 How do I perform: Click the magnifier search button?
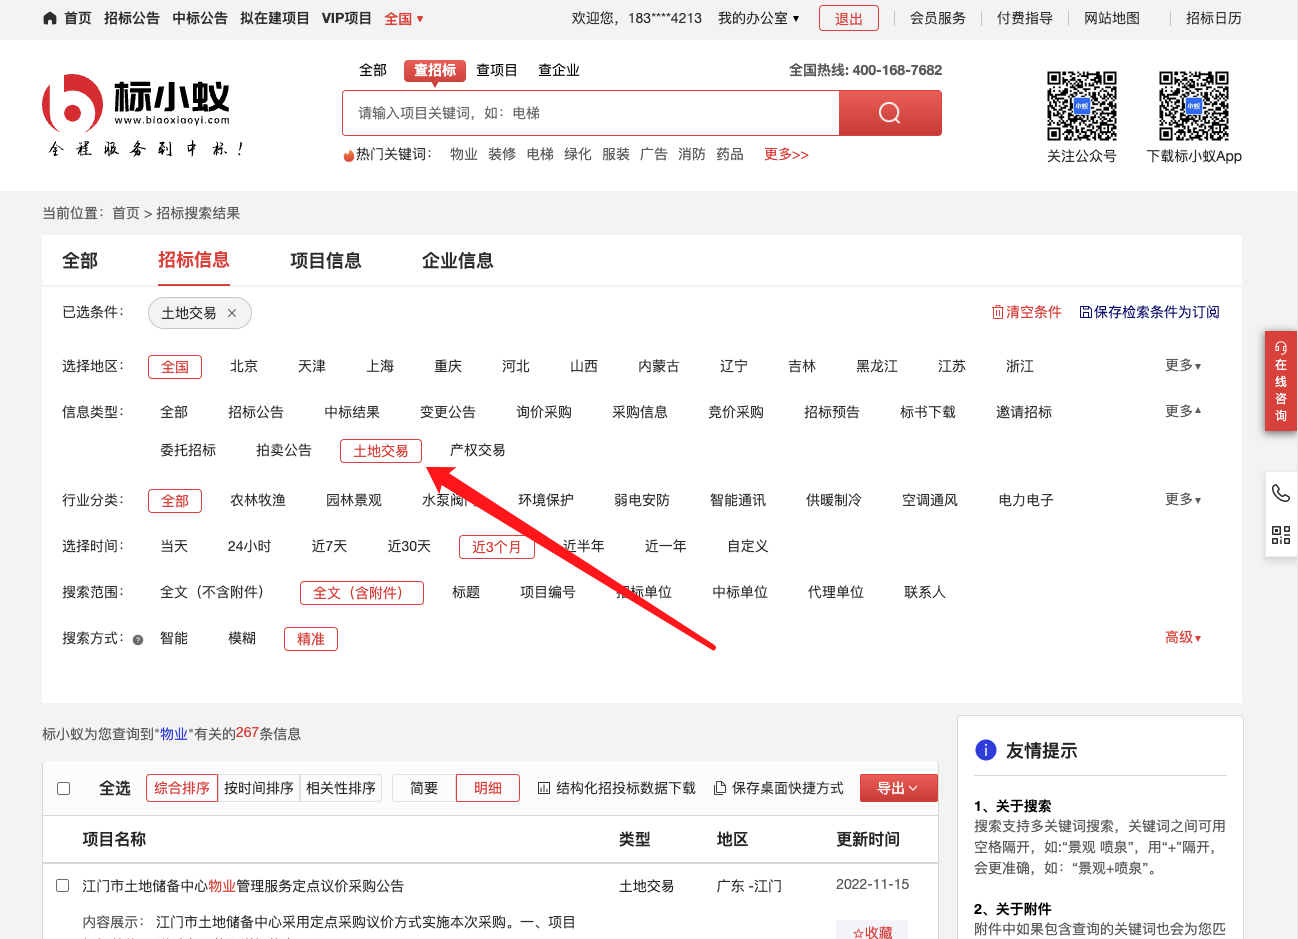point(889,113)
